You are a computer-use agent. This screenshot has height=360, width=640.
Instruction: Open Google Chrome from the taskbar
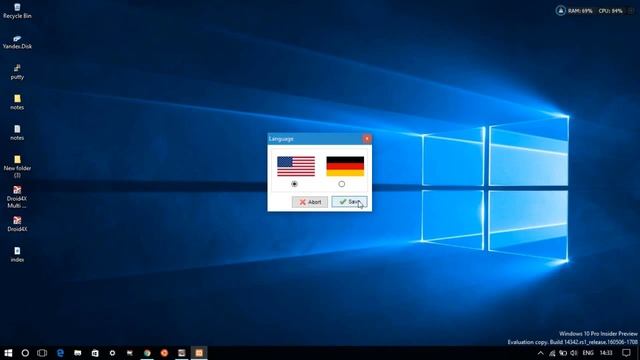click(x=147, y=353)
